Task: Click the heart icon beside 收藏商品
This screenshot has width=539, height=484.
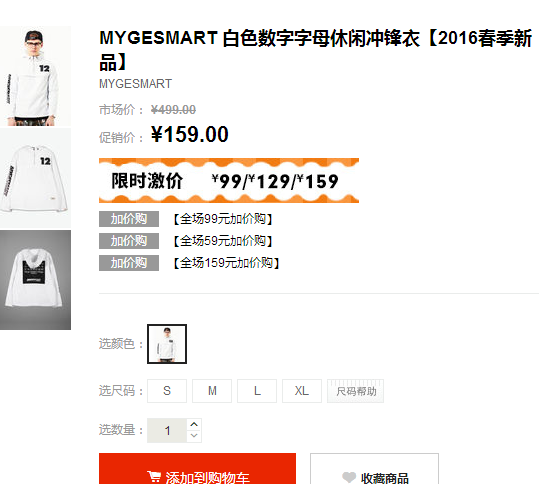Action: [349, 477]
